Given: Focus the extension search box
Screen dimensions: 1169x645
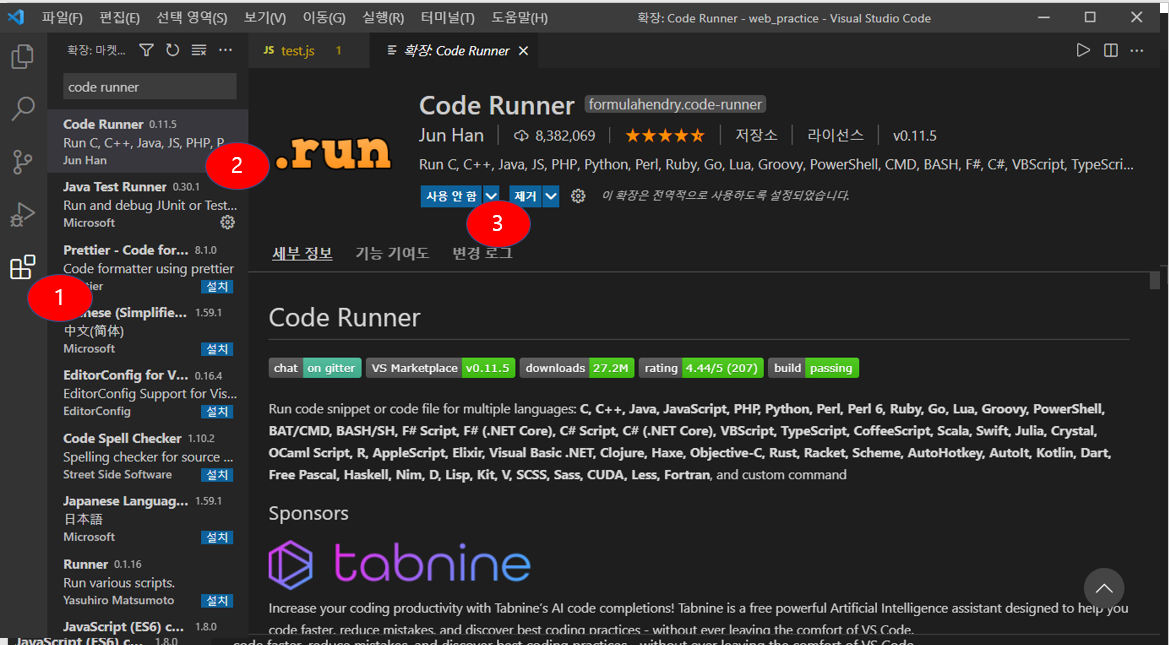Looking at the screenshot, I should pyautogui.click(x=150, y=87).
